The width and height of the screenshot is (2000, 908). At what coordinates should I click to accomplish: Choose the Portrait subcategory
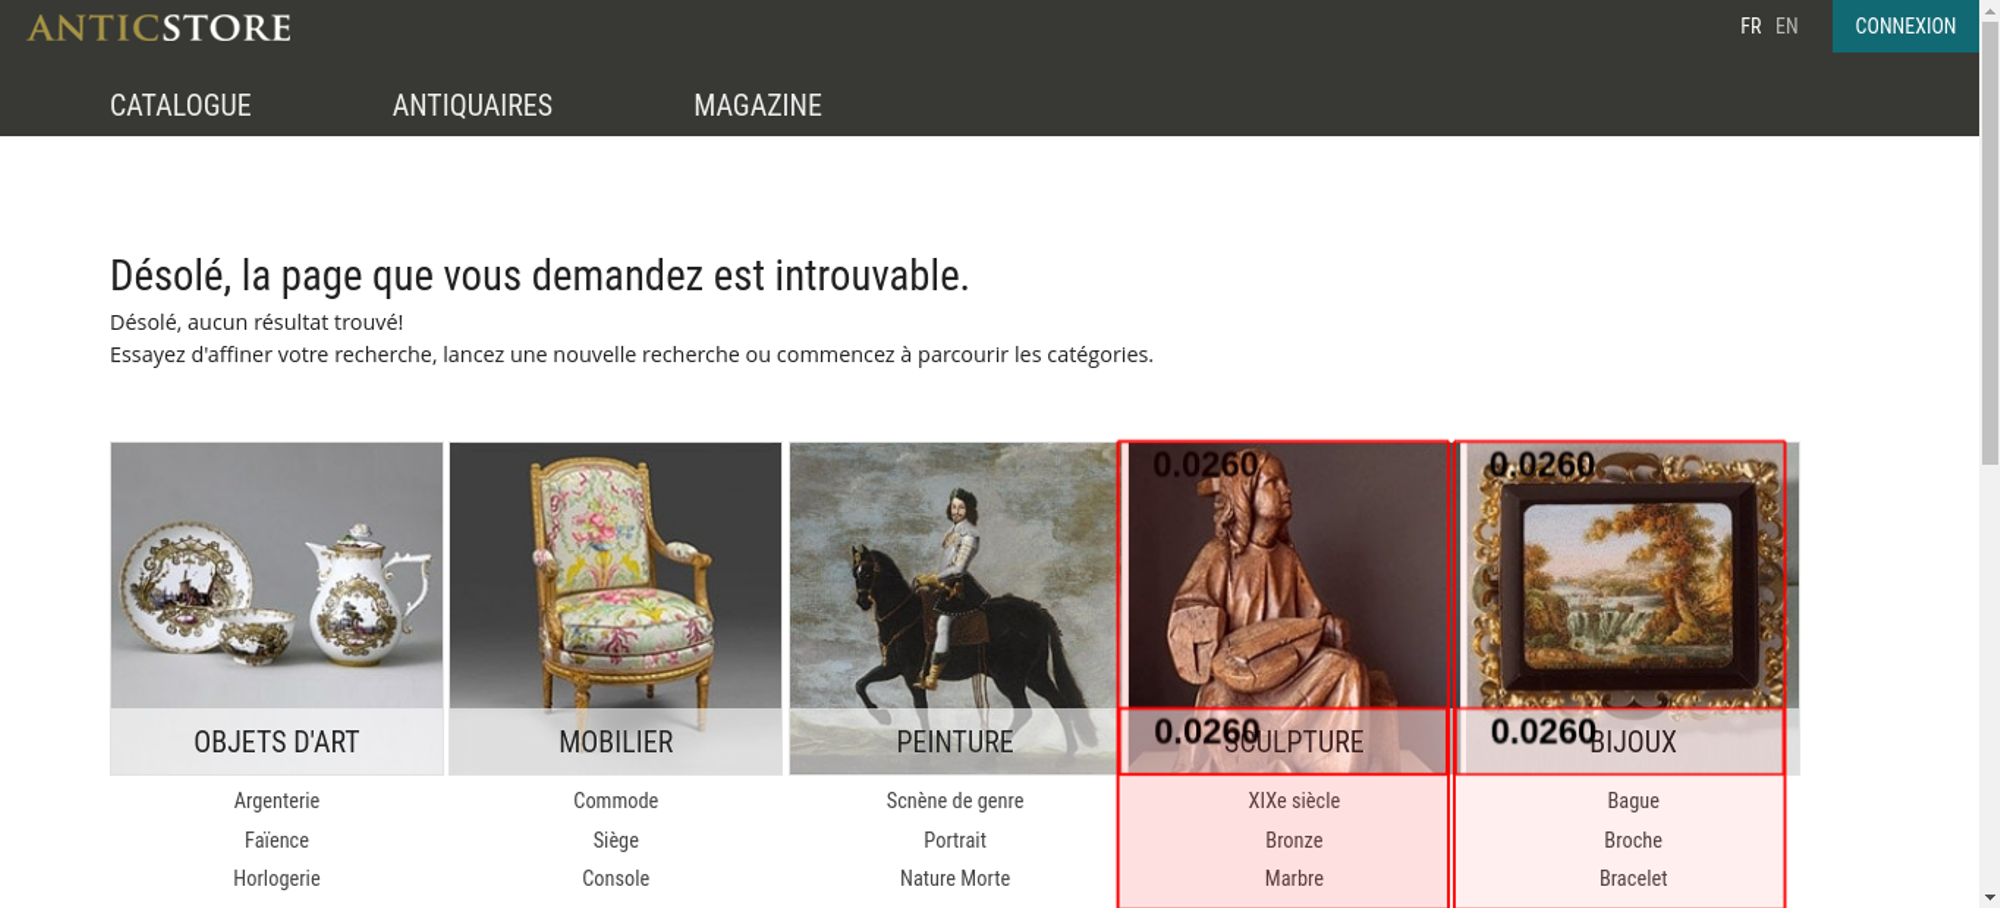tap(955, 840)
